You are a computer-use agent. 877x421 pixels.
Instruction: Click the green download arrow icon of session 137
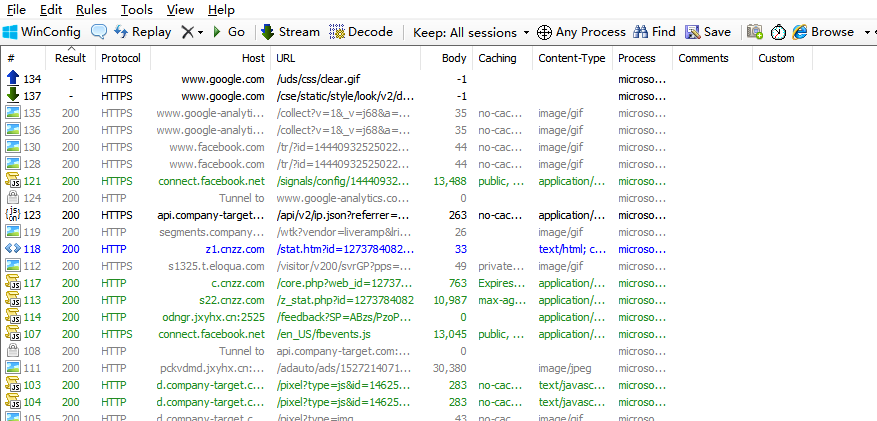click(13, 96)
